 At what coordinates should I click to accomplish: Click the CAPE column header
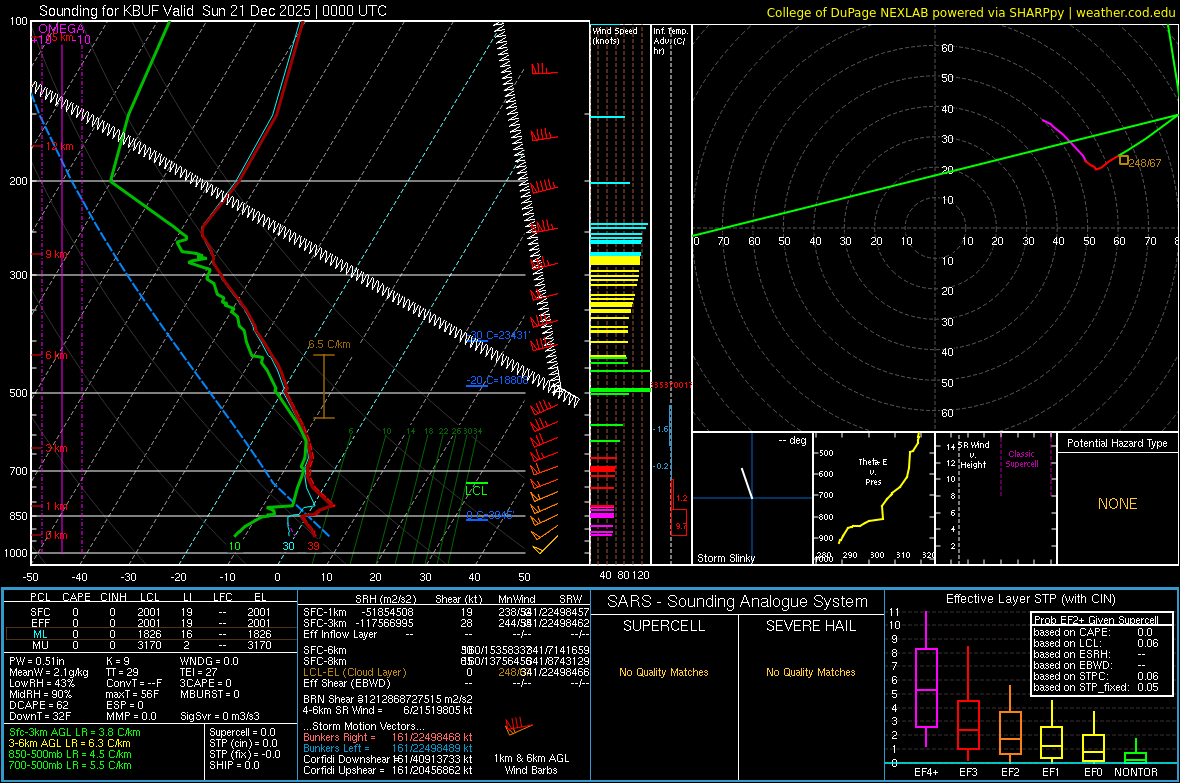click(76, 597)
